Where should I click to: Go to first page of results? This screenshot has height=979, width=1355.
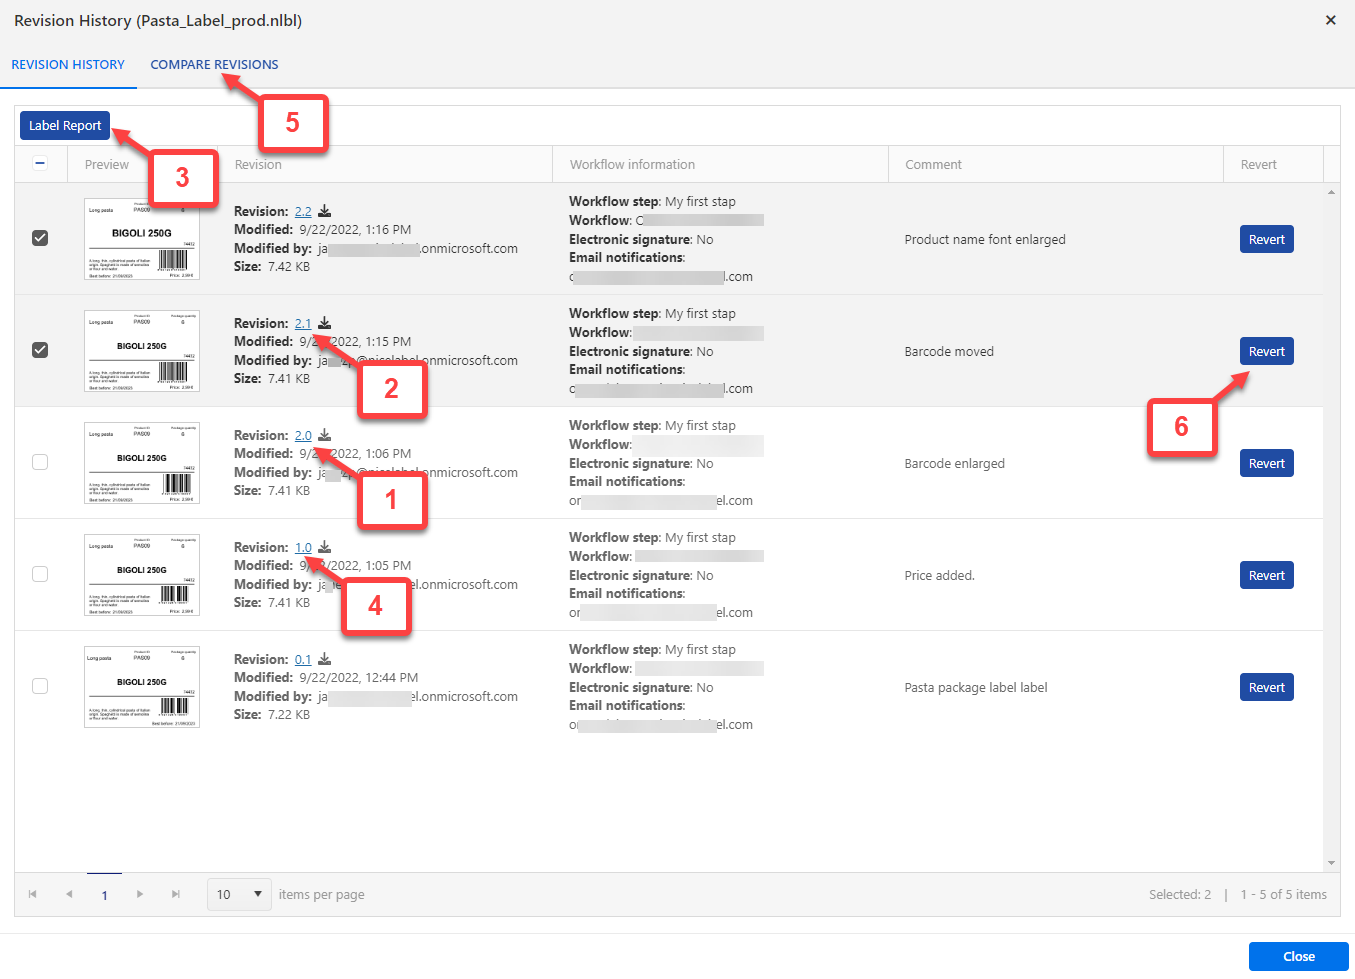tap(33, 894)
